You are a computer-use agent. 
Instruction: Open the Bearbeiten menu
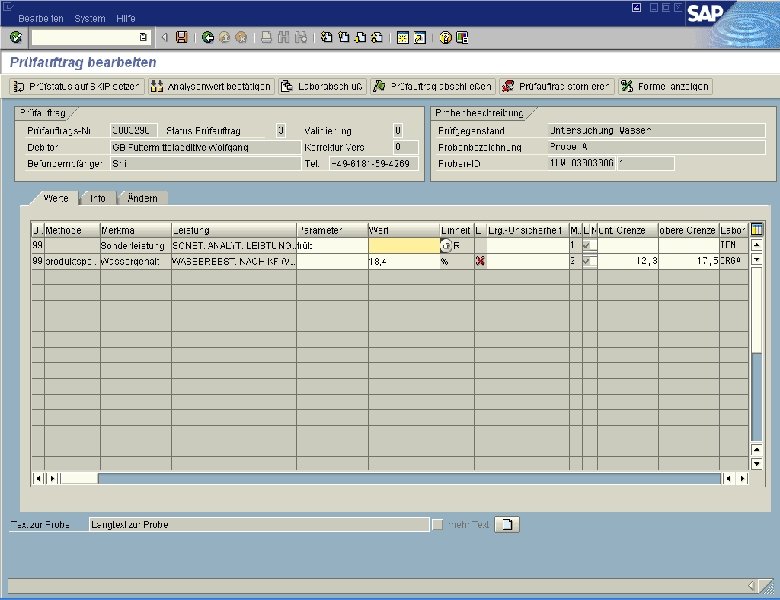point(41,18)
